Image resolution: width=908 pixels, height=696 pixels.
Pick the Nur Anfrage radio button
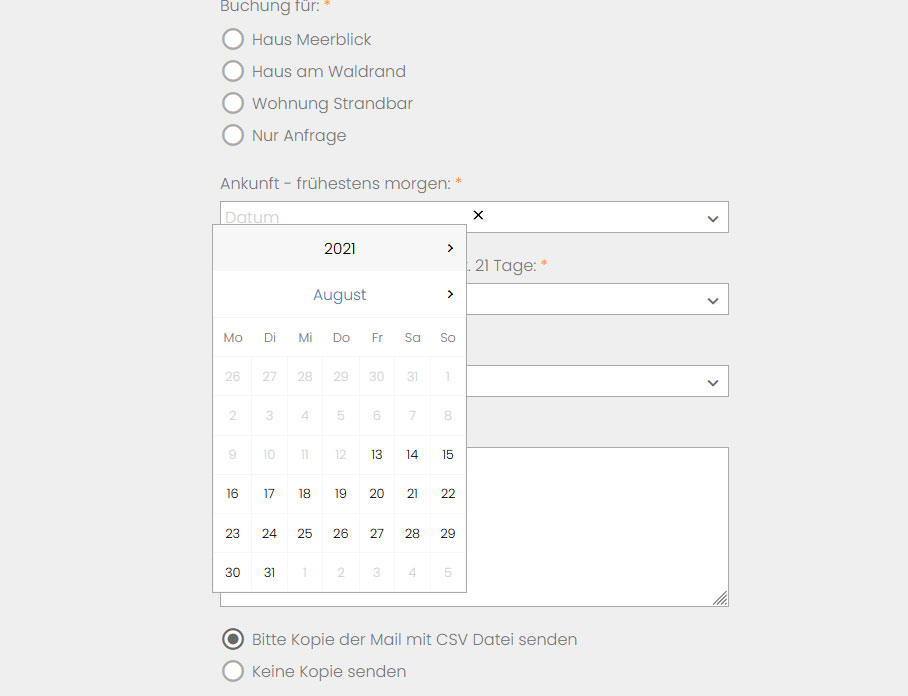point(233,135)
